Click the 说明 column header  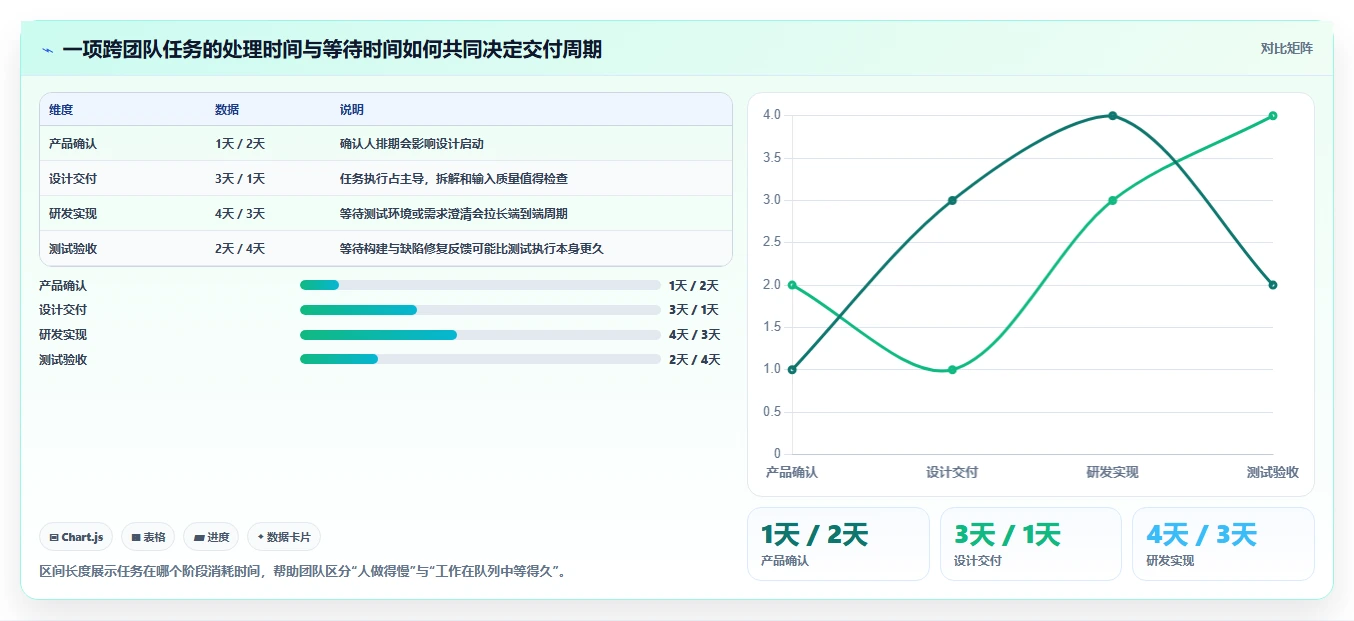352,110
